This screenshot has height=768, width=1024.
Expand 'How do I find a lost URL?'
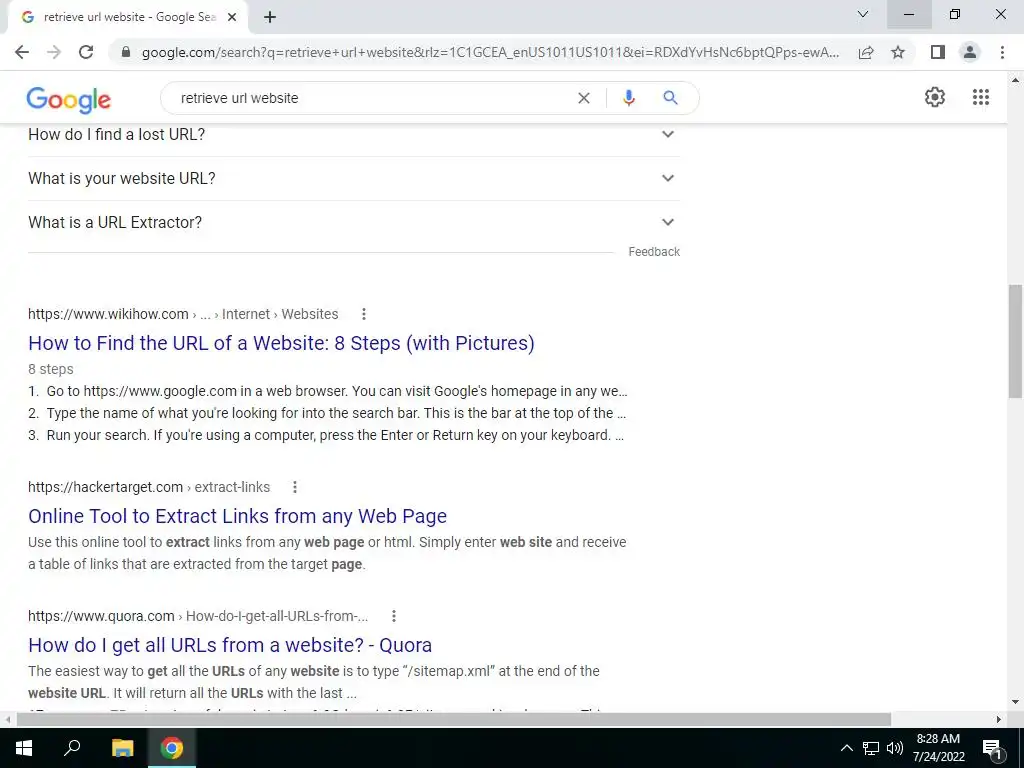[353, 135]
